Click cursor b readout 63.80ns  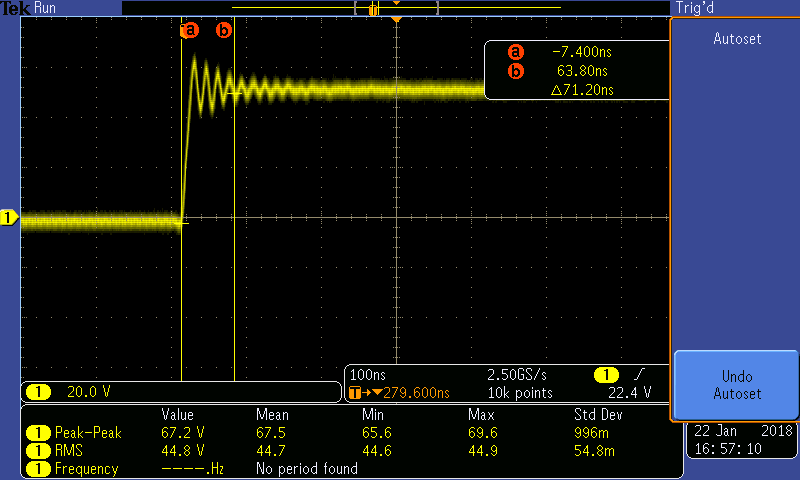582,71
